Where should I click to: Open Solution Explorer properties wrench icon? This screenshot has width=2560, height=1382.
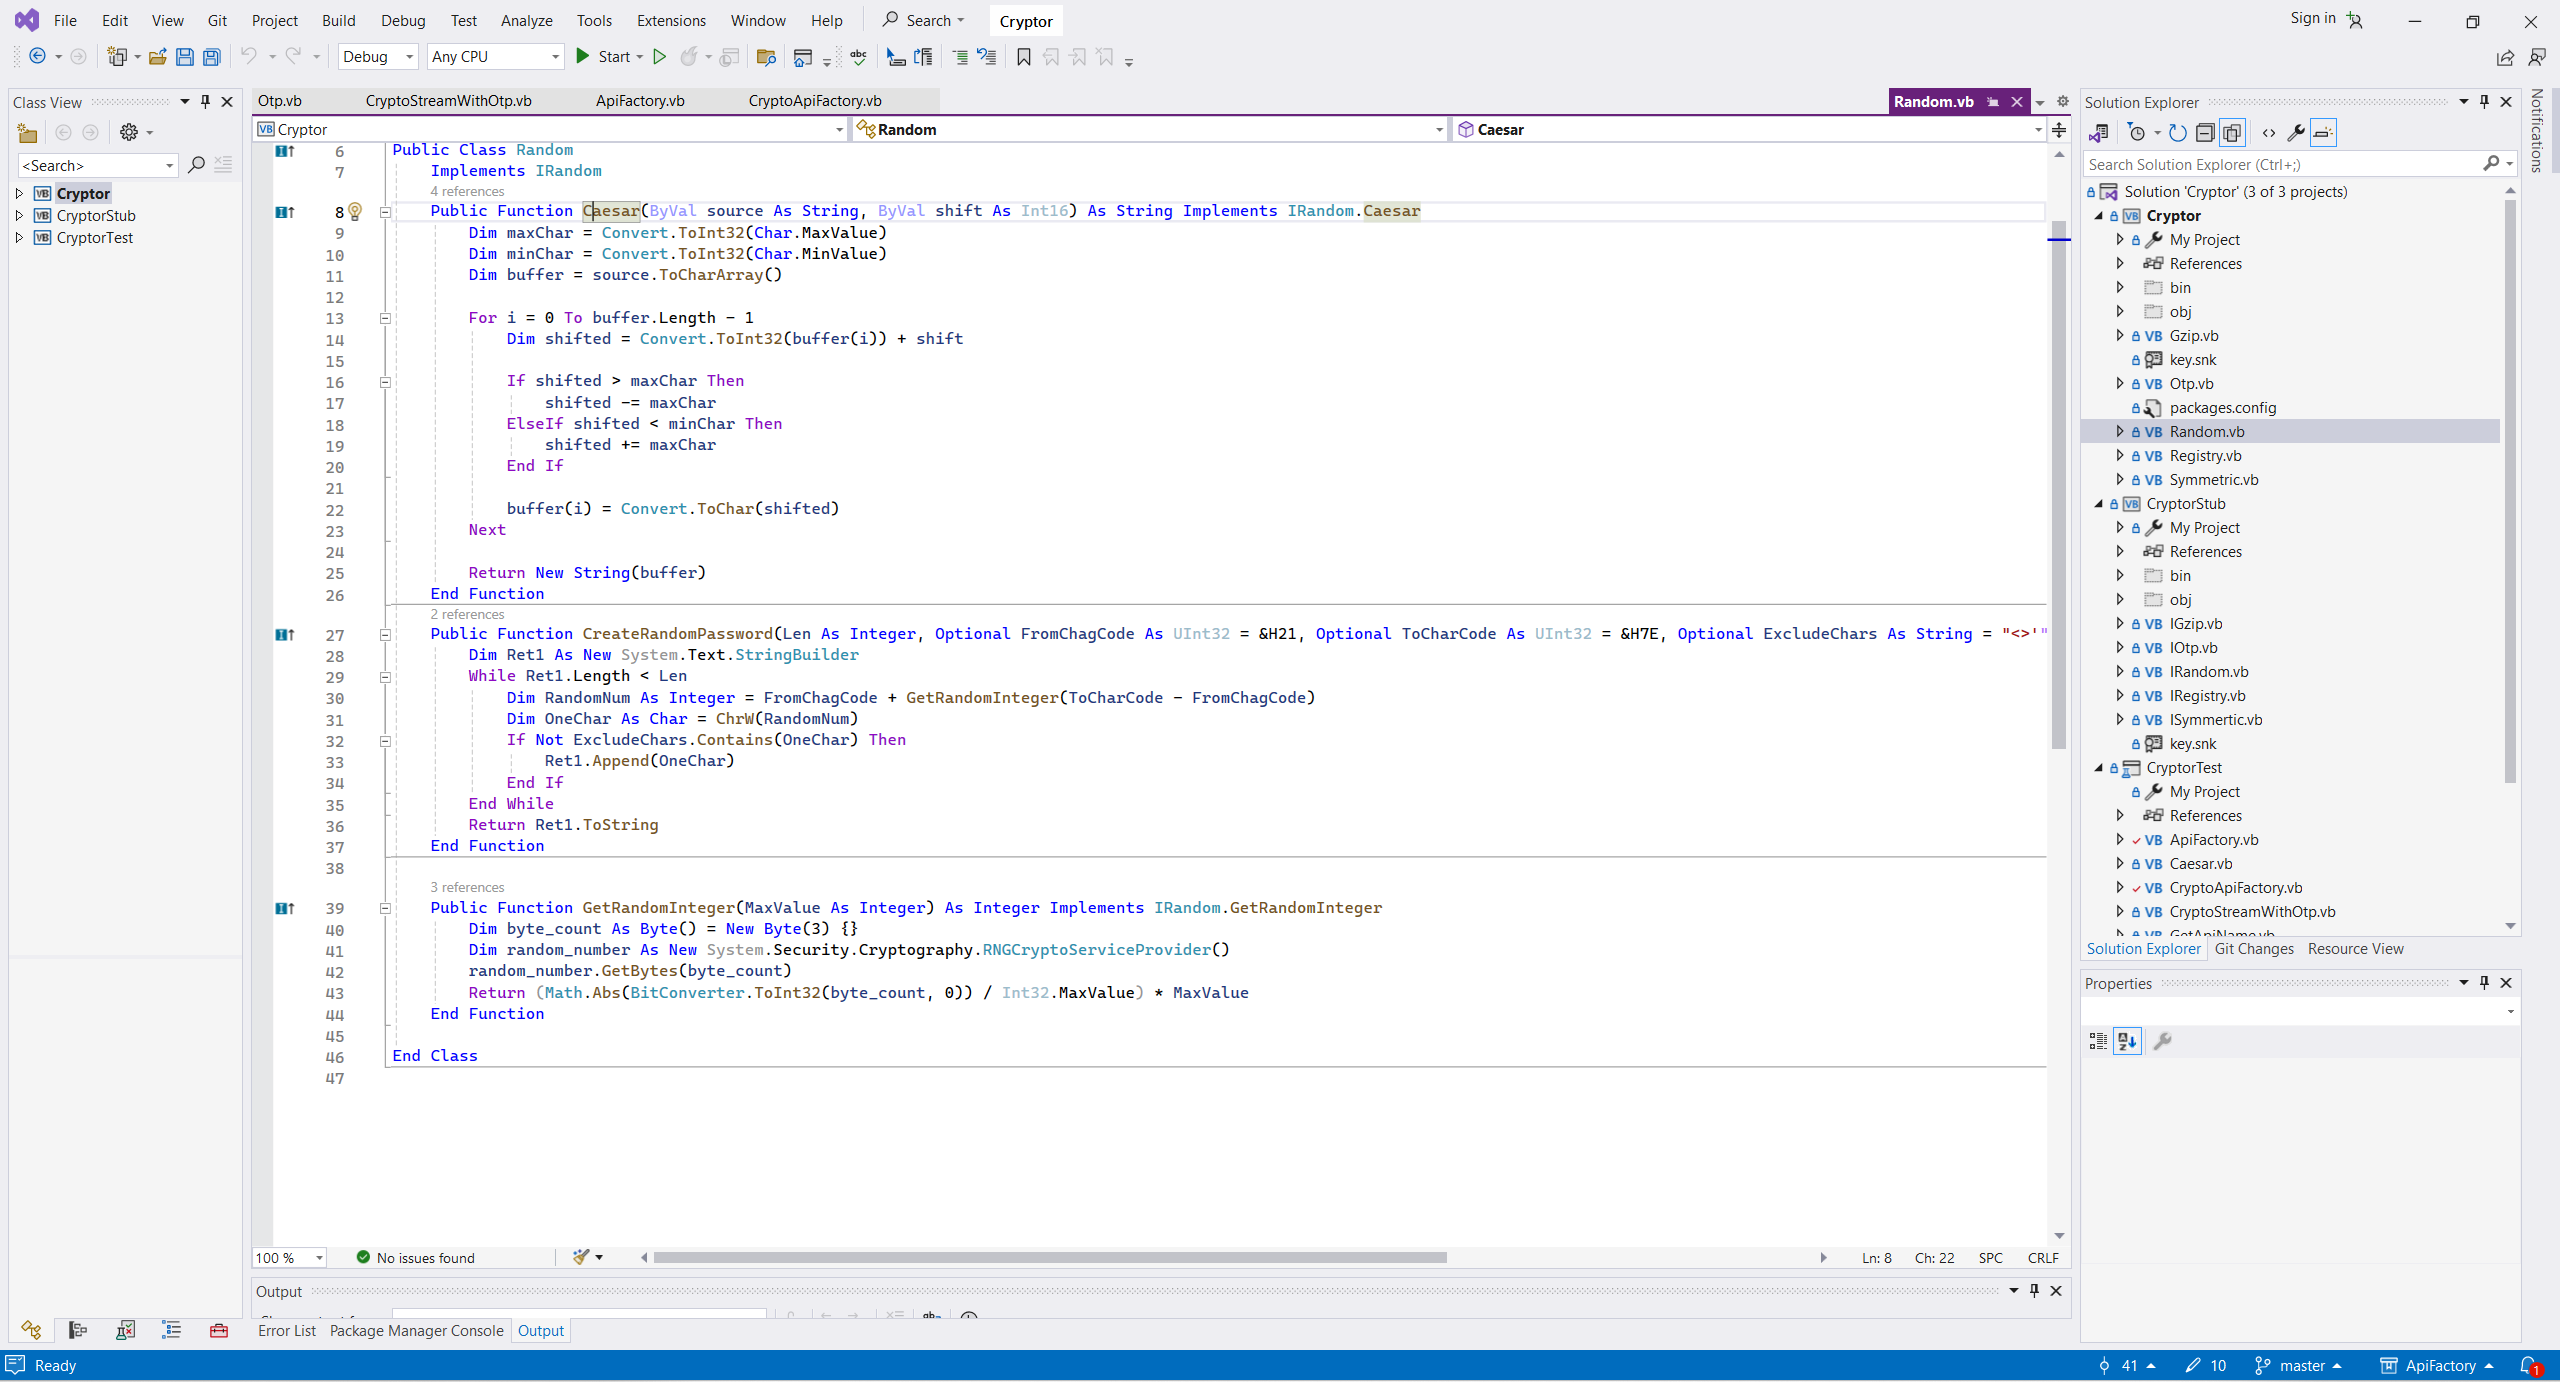(x=2296, y=133)
